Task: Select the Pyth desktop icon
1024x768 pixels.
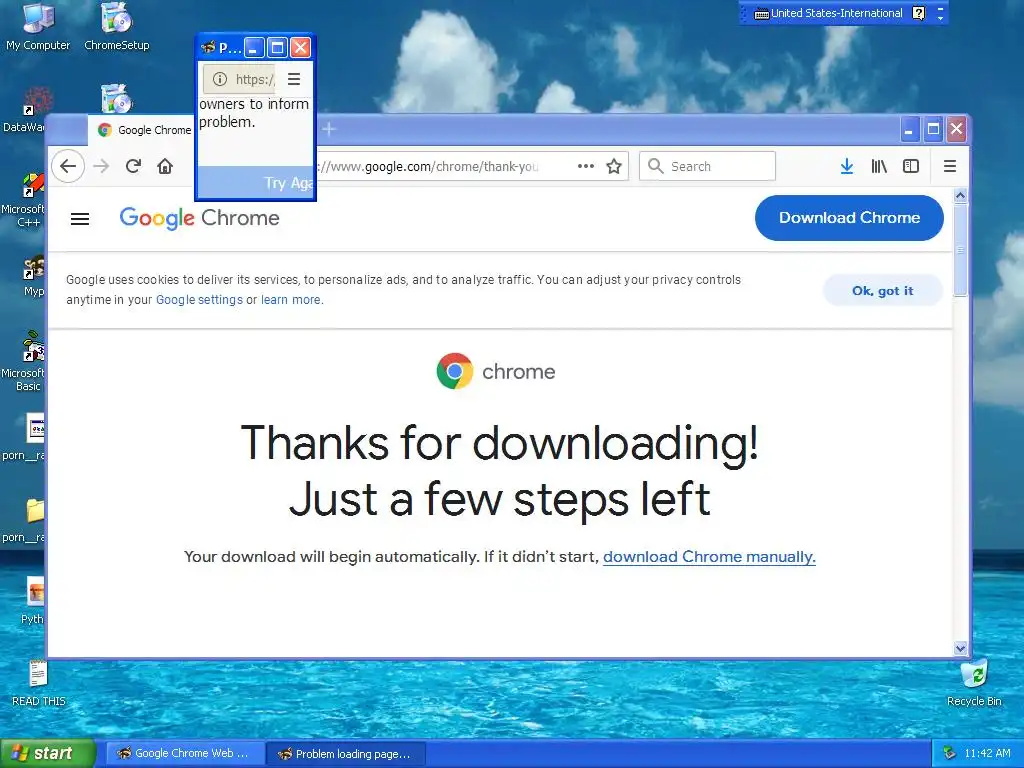Action: point(33,601)
